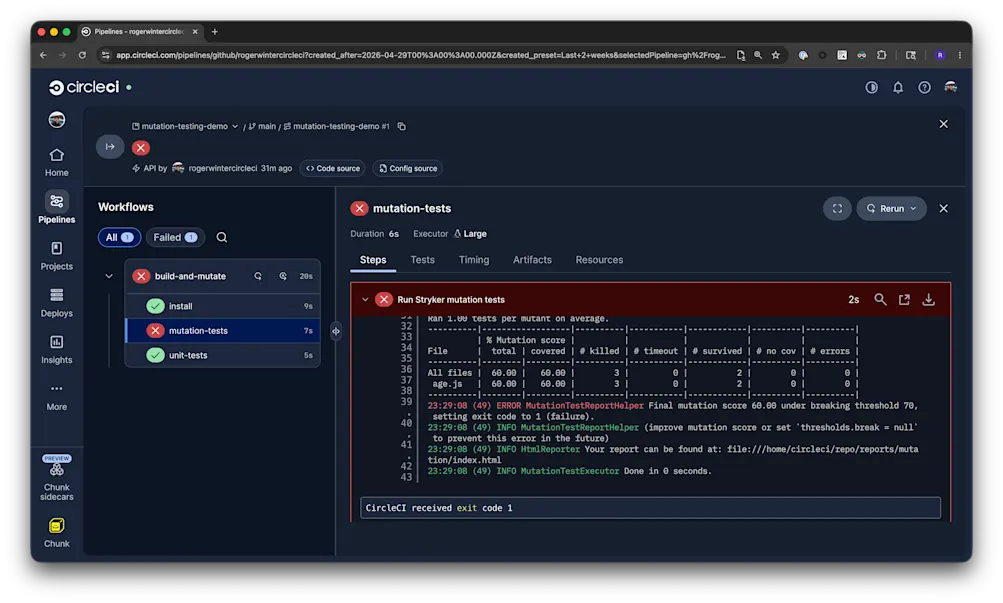
Task: Open the Pipelines sidebar item
Action: click(x=56, y=208)
